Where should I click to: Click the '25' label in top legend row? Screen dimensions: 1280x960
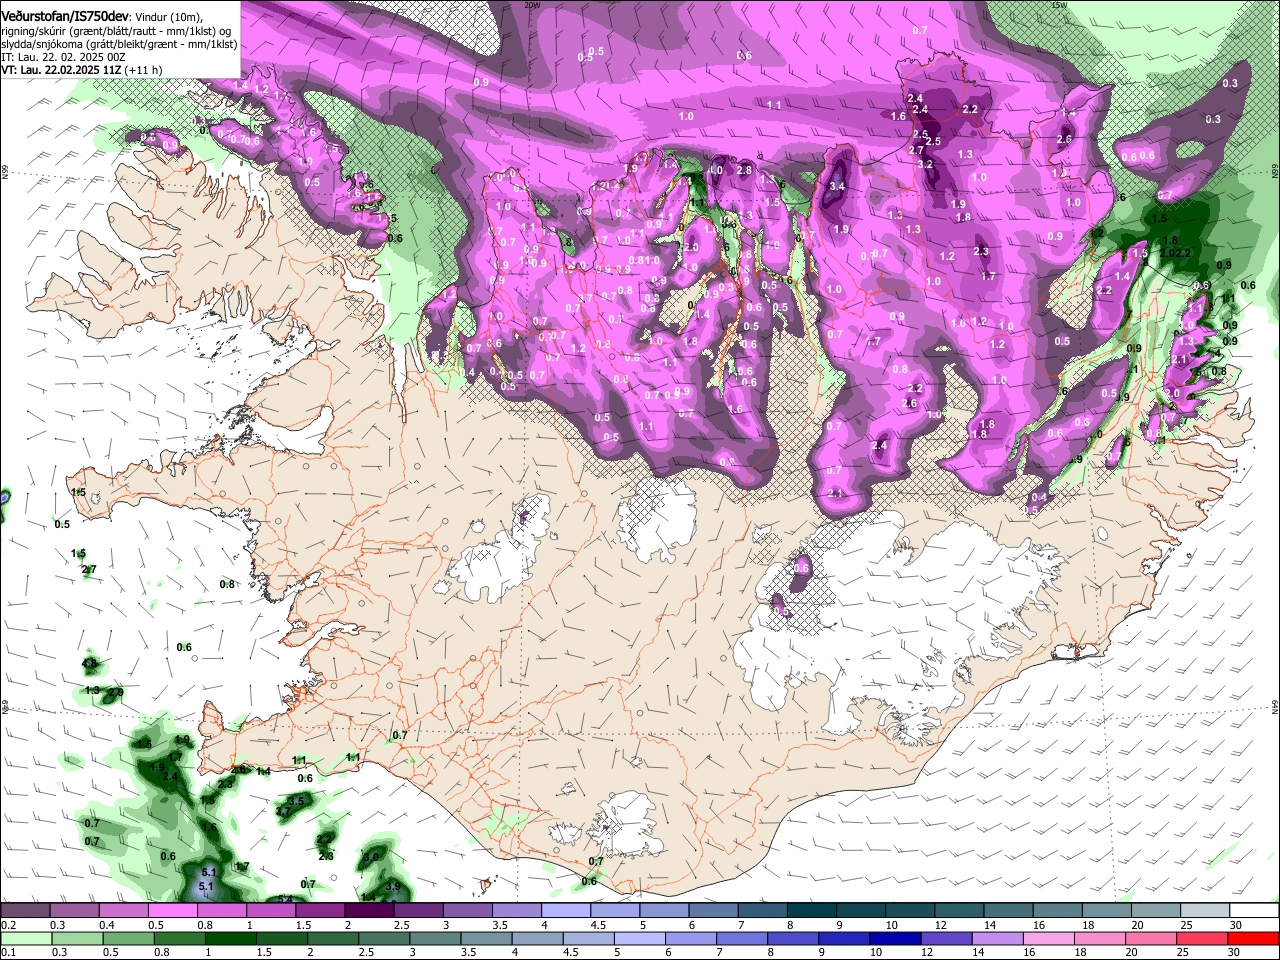pyautogui.click(x=1185, y=925)
